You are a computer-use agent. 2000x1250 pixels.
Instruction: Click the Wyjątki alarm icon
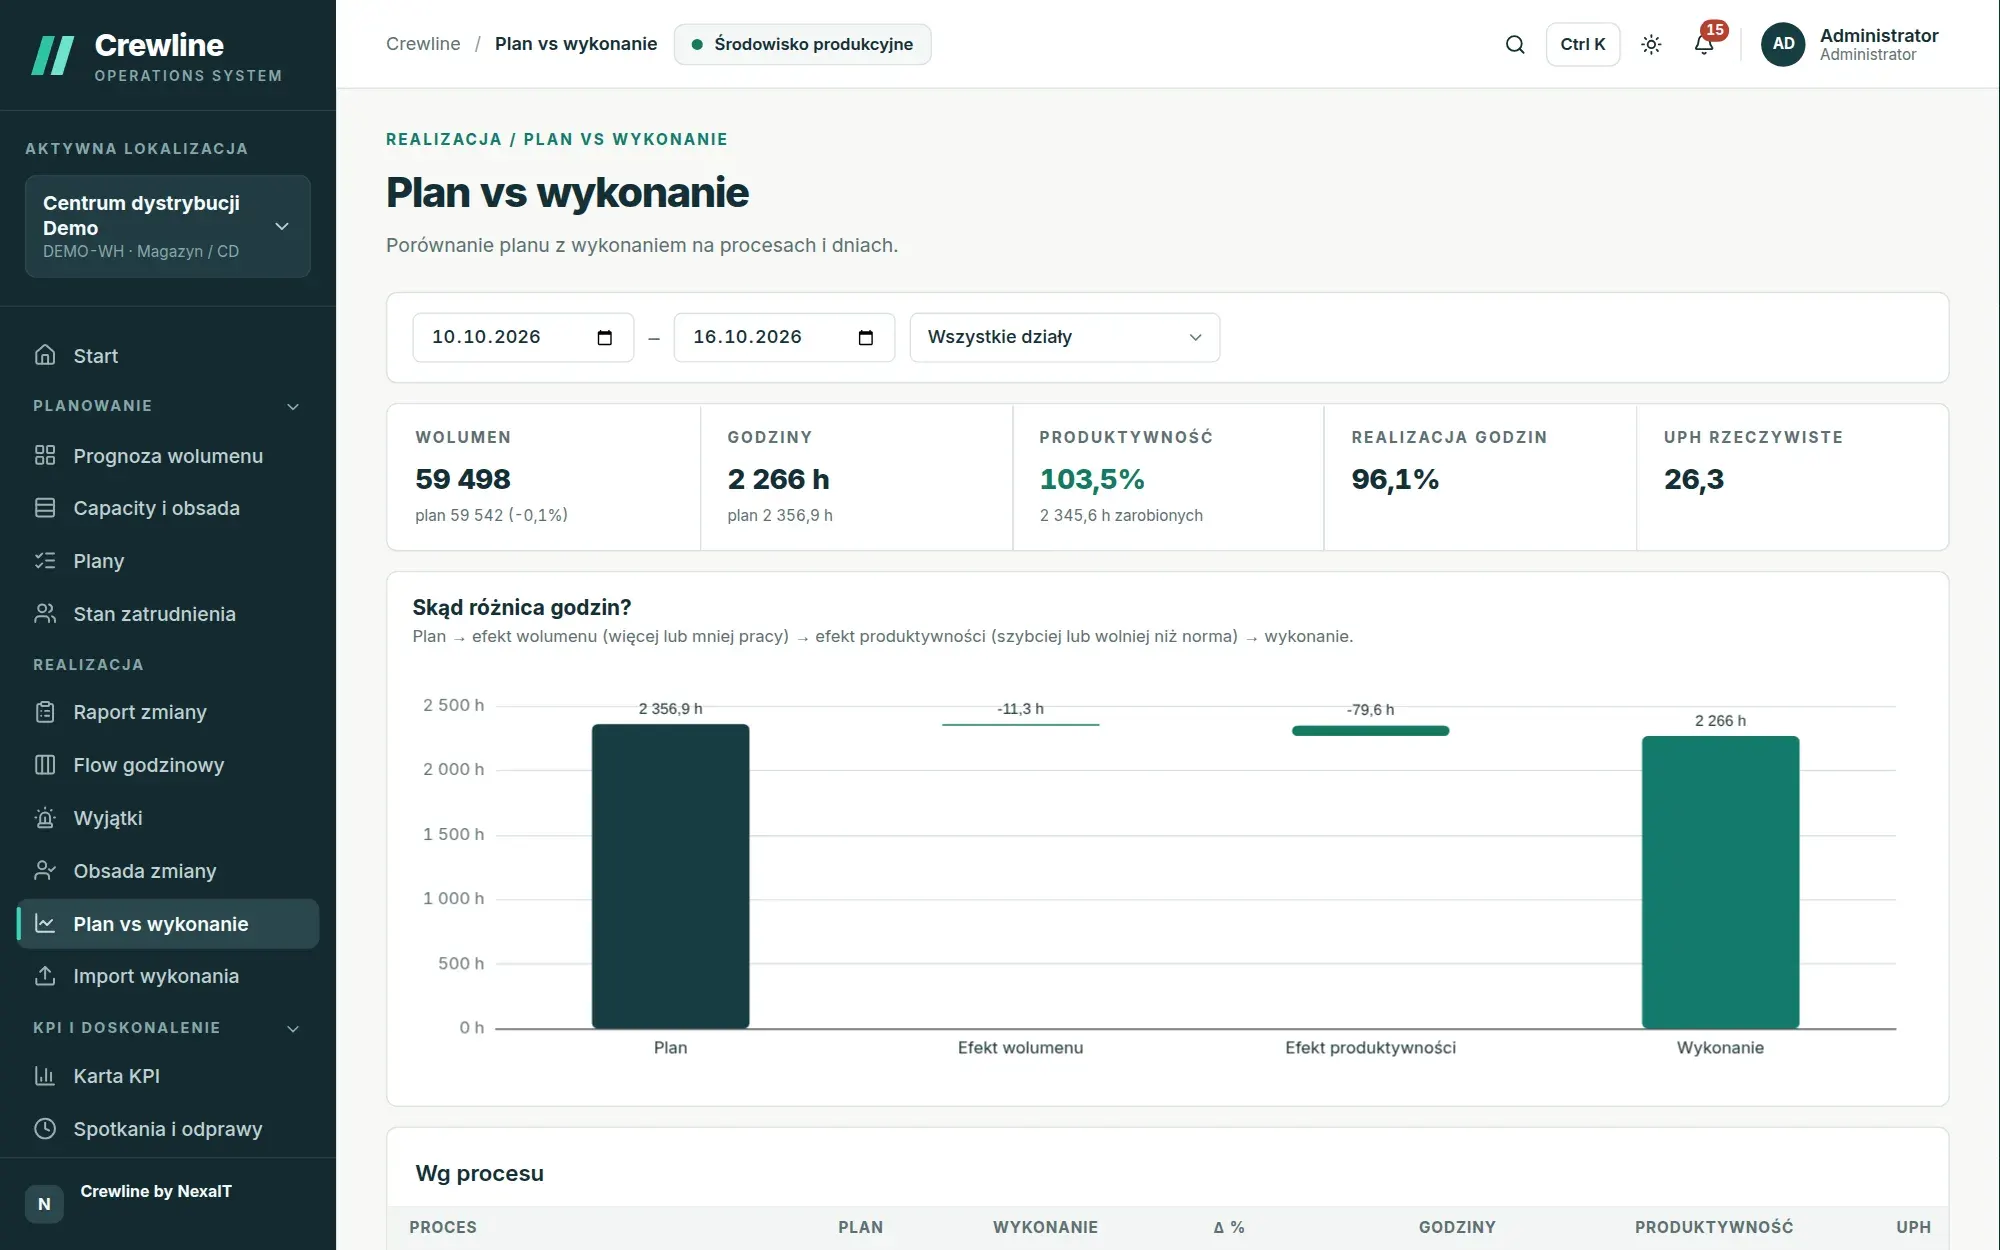click(x=45, y=818)
